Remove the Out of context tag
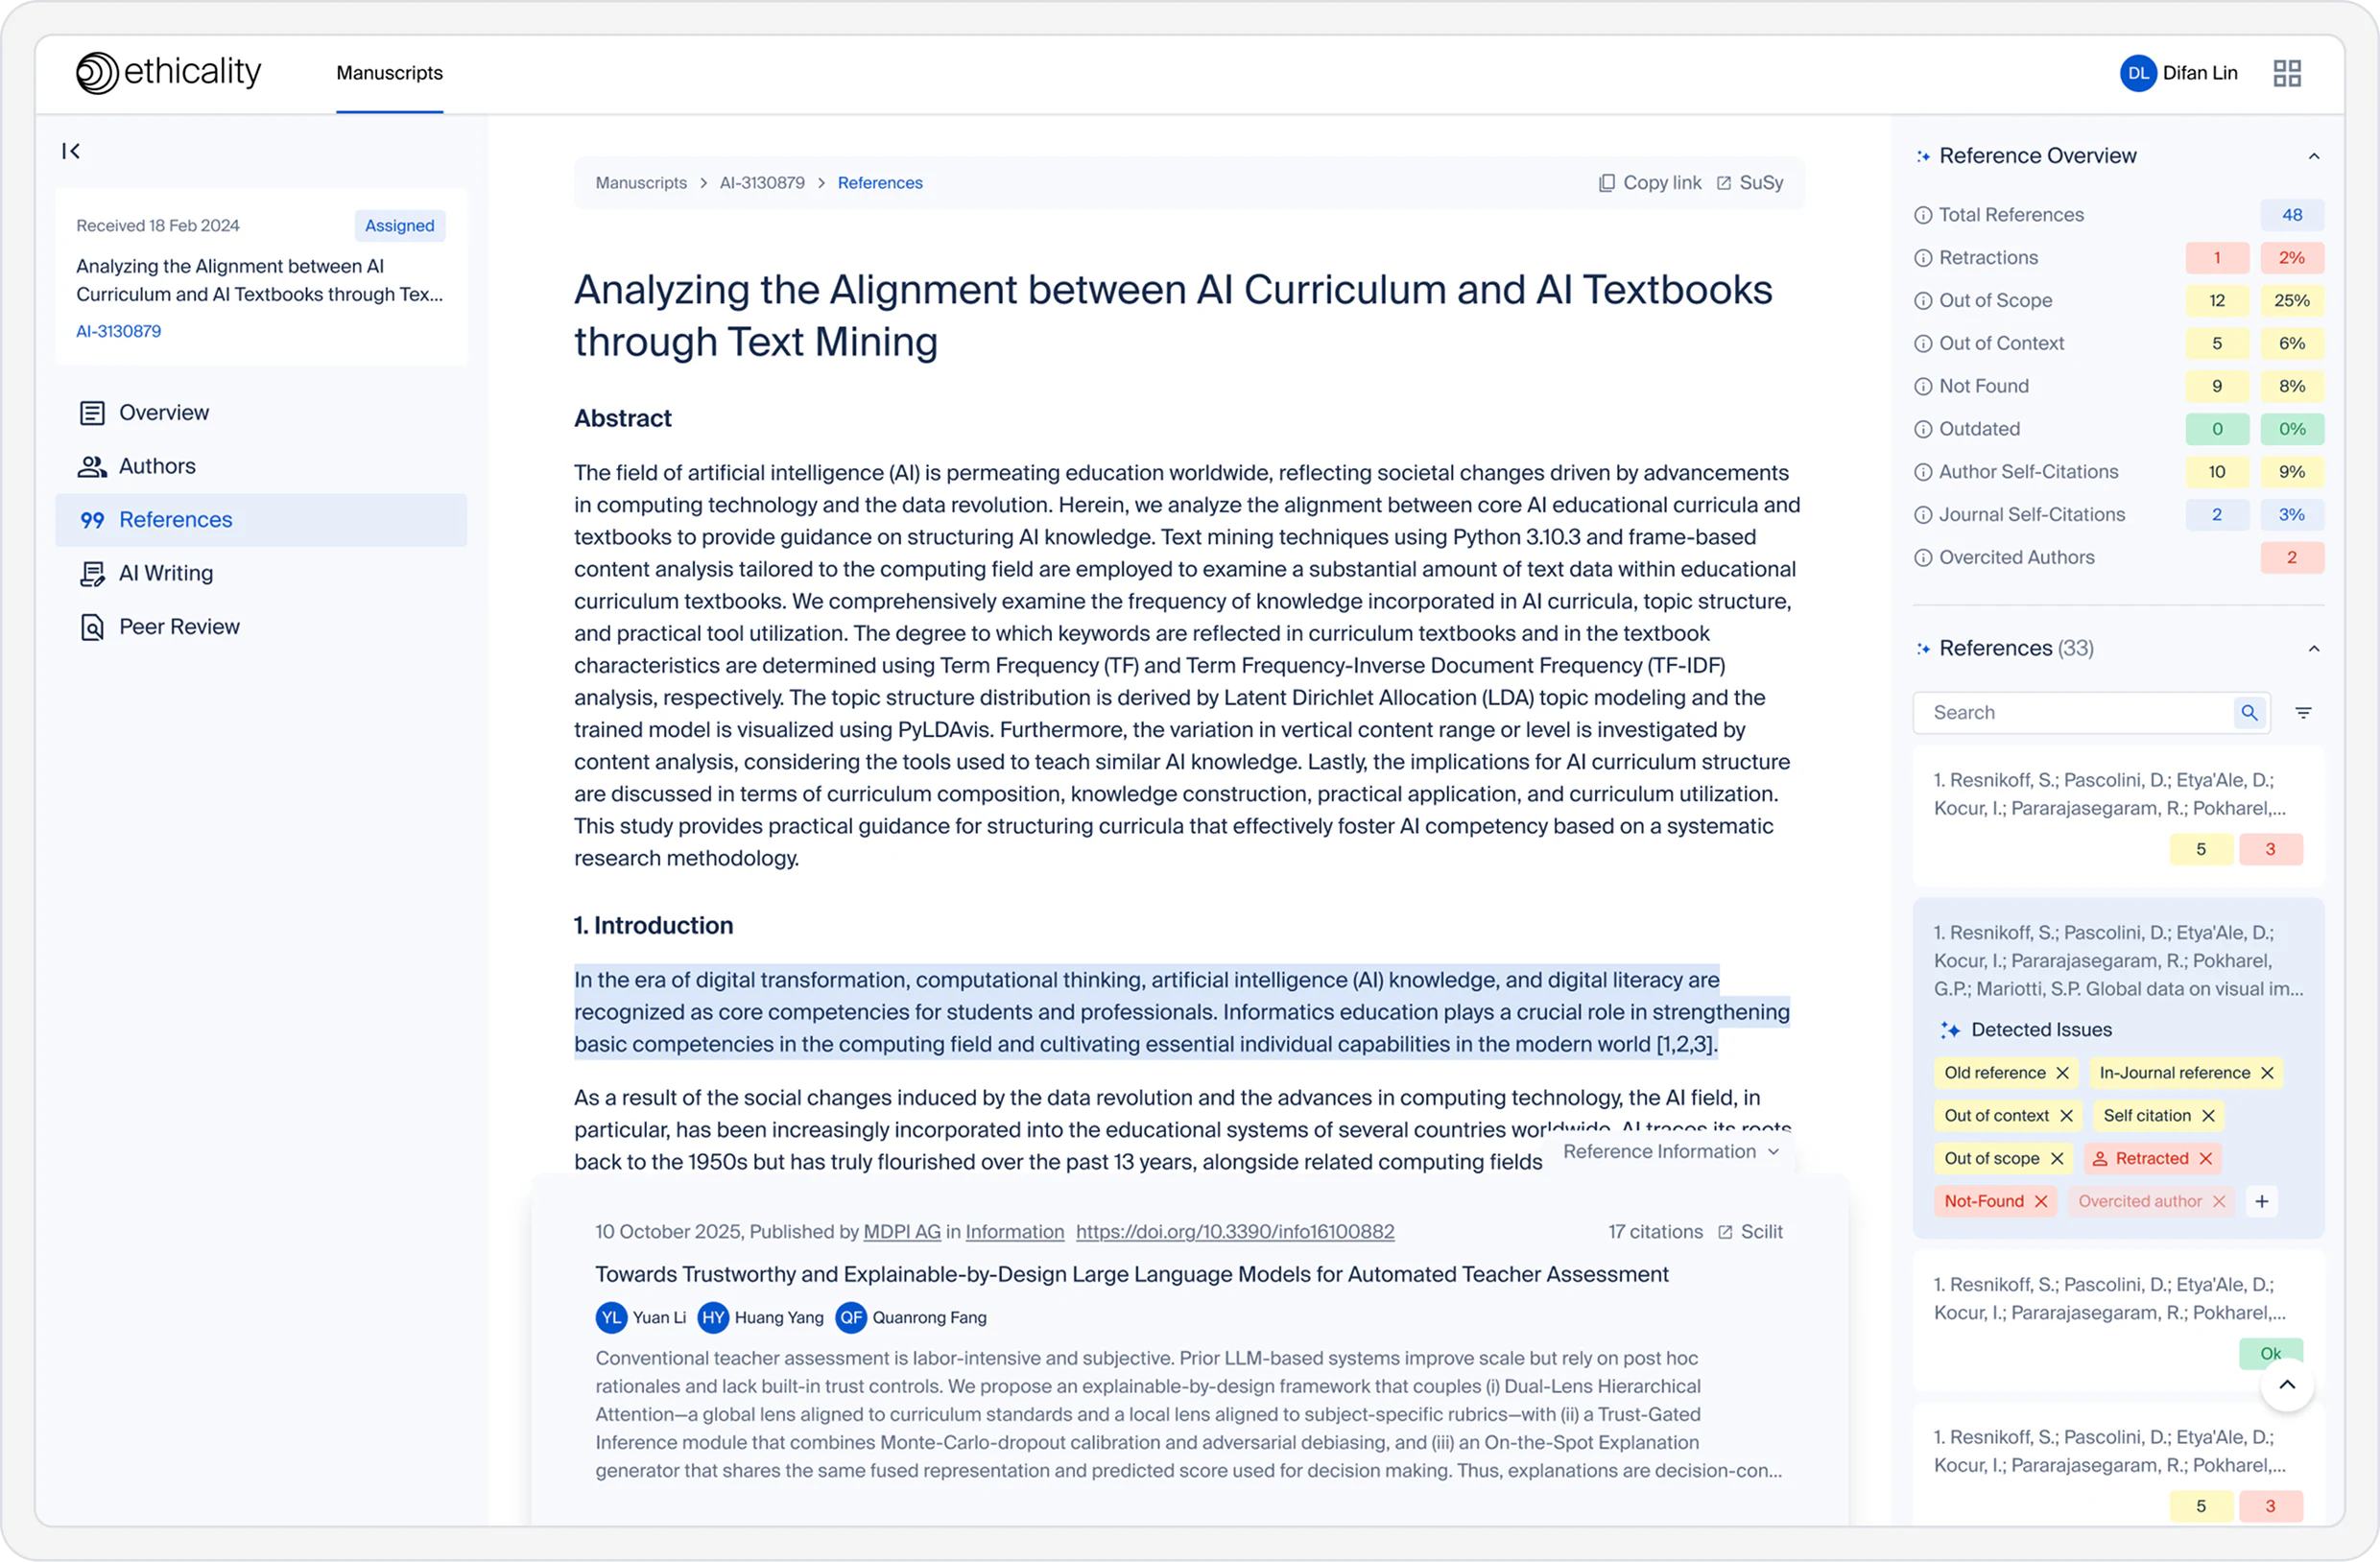2380x1562 pixels. pyautogui.click(x=2066, y=1116)
